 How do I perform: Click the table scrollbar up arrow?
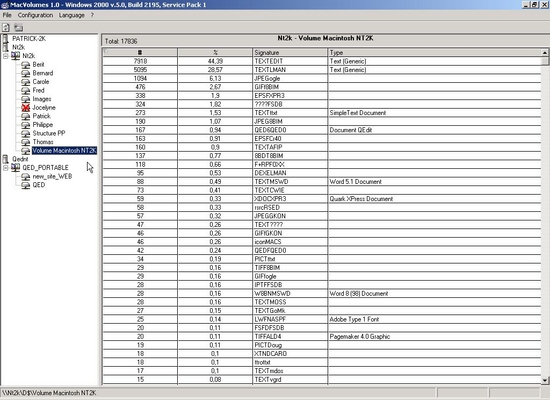pyautogui.click(x=545, y=53)
